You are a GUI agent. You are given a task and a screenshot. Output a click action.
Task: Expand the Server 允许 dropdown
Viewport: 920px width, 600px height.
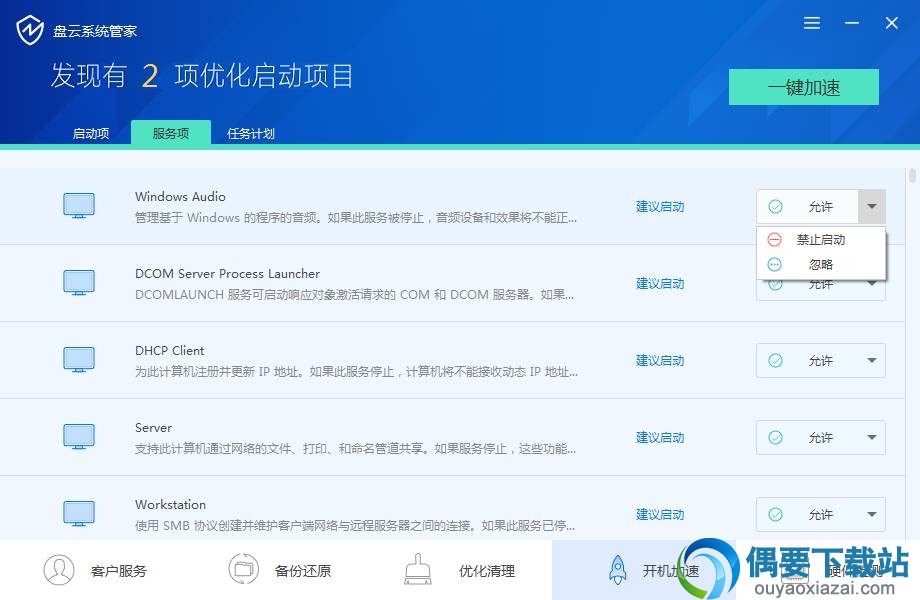pos(872,437)
